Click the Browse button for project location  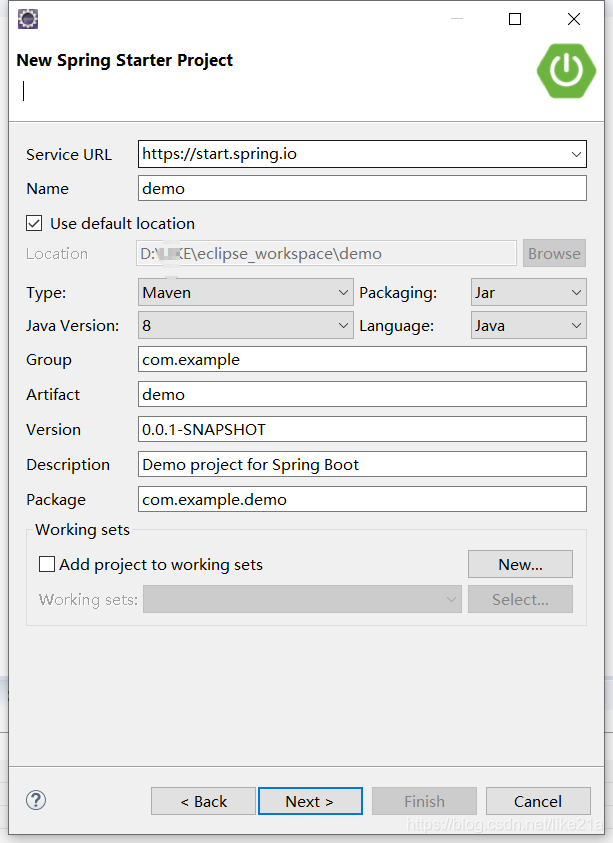(554, 253)
